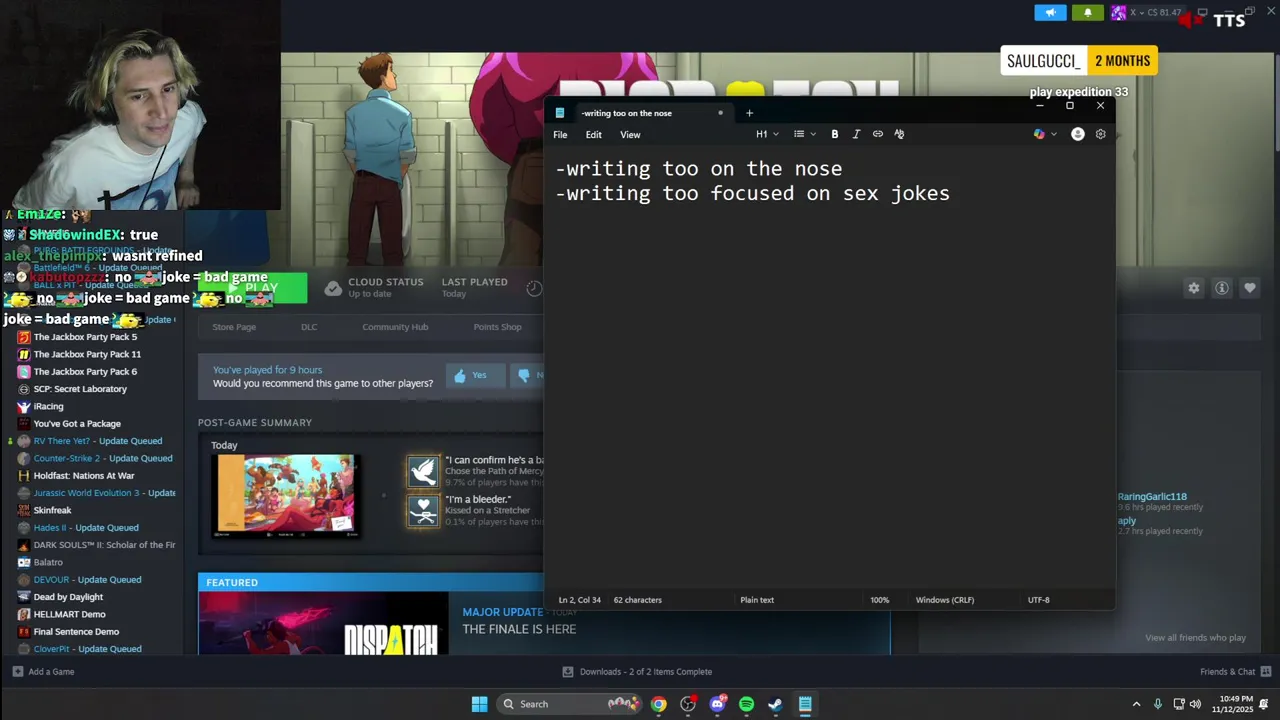Open Steam game info icon
The height and width of the screenshot is (720, 1280).
pos(1221,288)
